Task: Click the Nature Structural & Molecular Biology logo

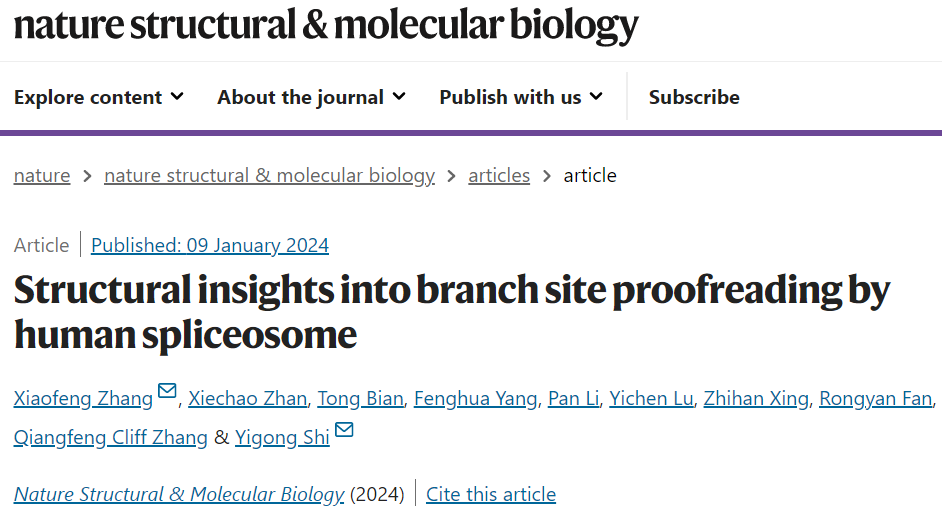Action: (x=326, y=25)
